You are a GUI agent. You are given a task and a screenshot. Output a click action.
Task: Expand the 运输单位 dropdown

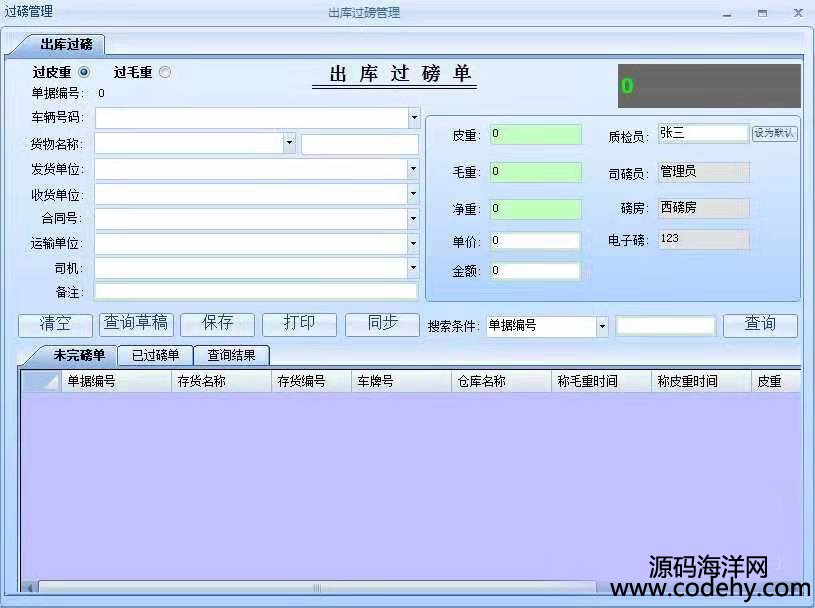(413, 243)
